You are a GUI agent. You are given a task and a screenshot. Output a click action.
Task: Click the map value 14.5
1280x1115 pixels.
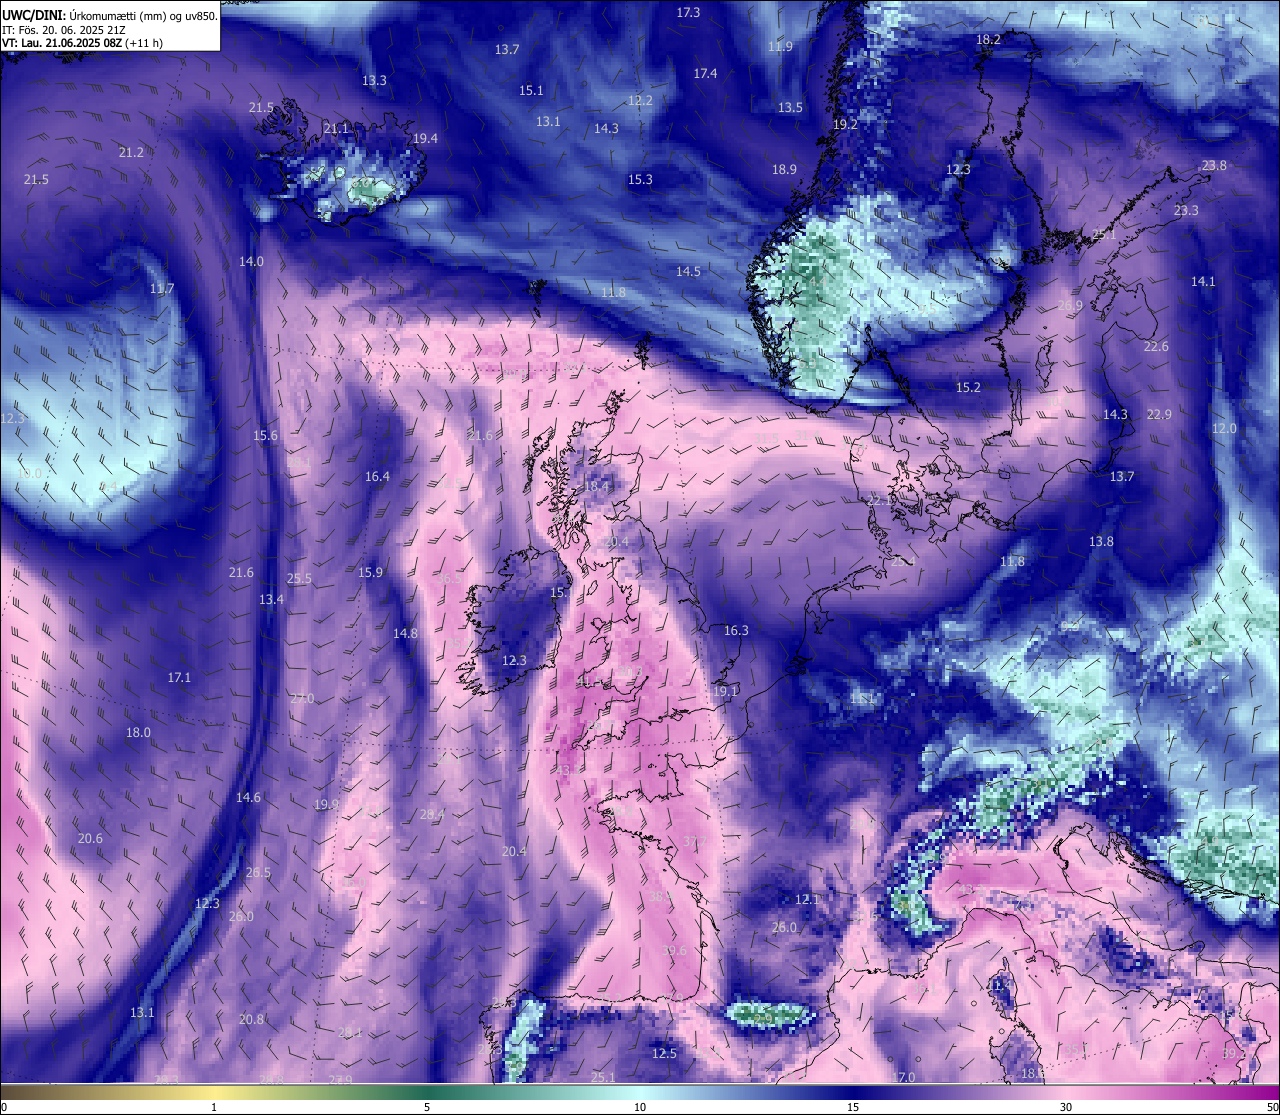coord(688,272)
